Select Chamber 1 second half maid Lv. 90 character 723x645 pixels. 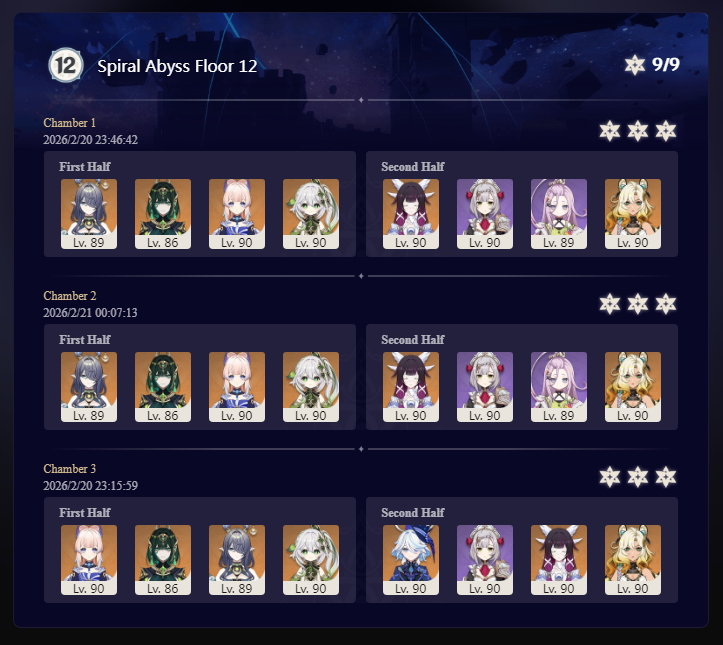pyautogui.click(x=485, y=214)
